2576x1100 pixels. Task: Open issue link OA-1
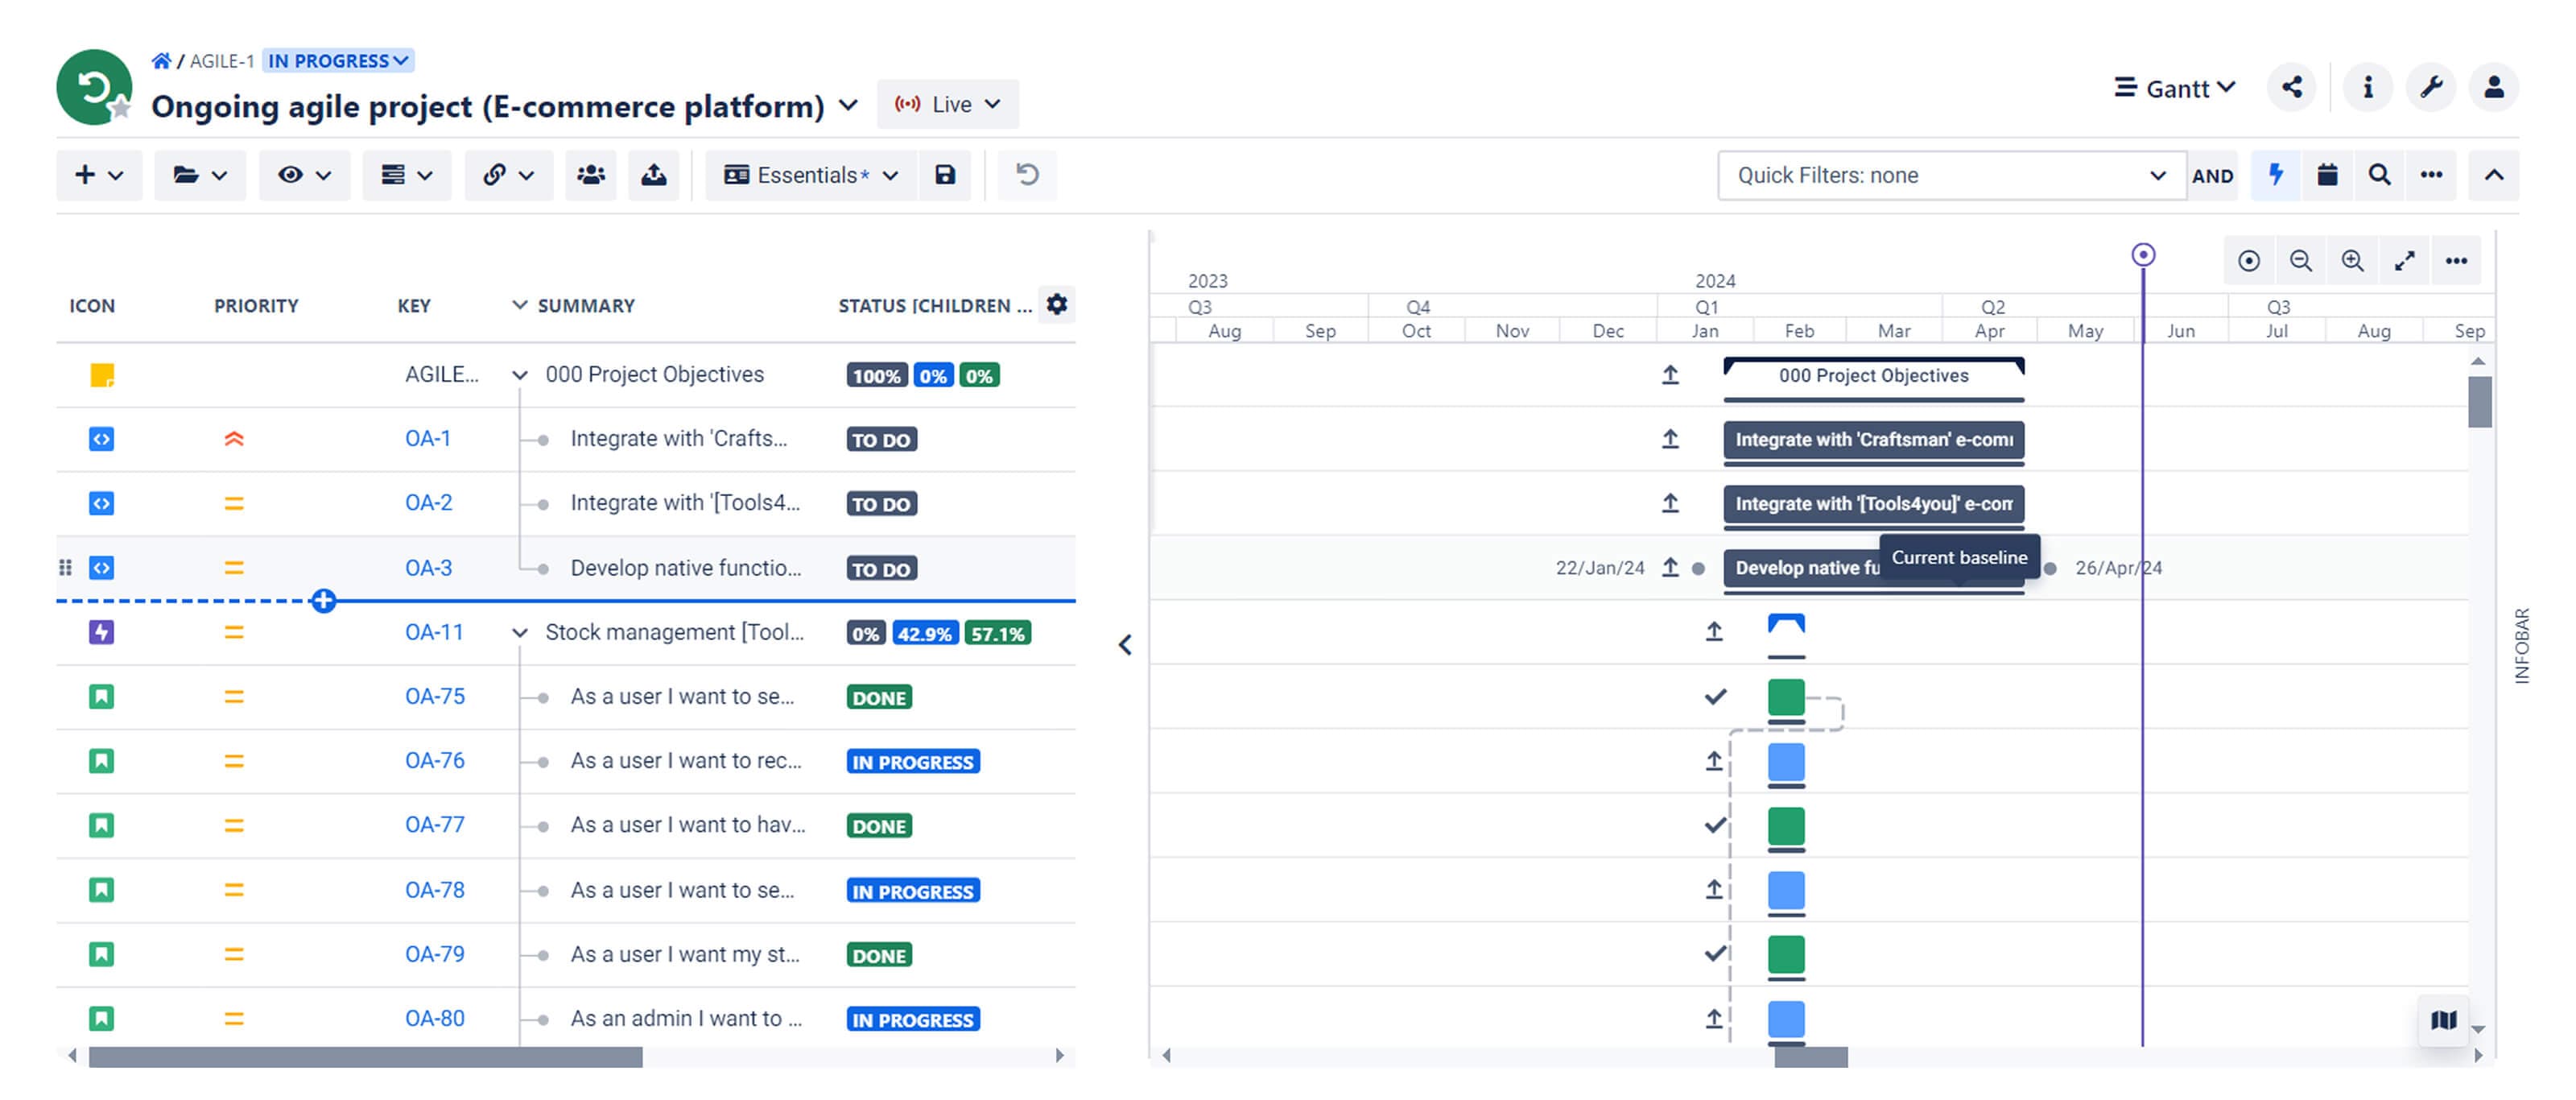tap(427, 438)
